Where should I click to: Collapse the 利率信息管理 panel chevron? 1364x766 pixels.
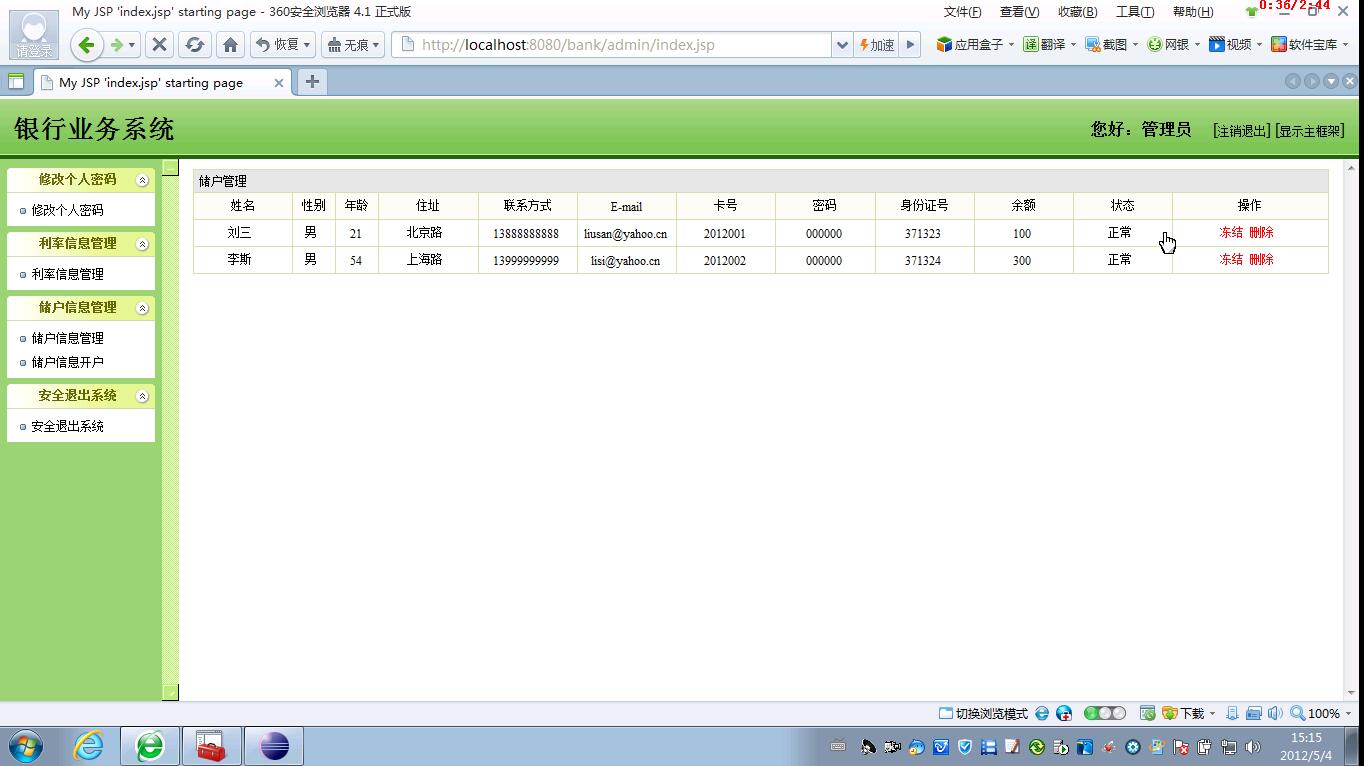click(142, 244)
